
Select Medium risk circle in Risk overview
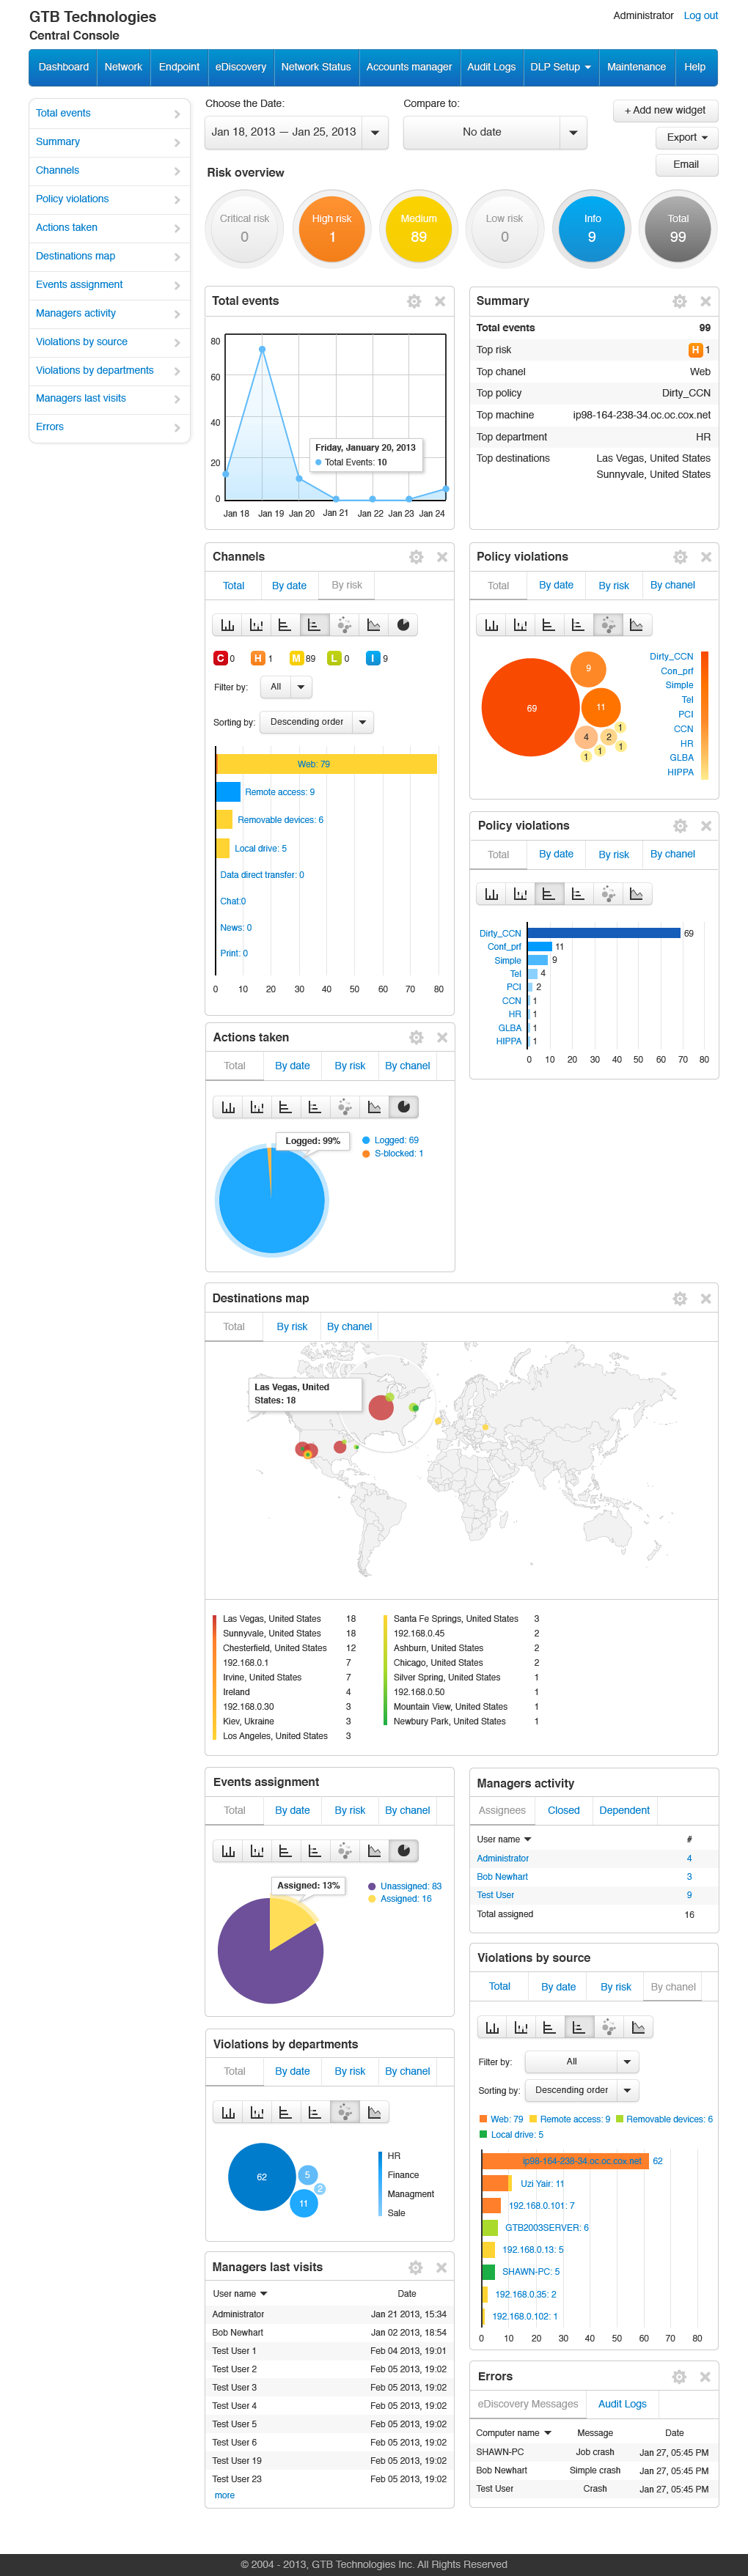tap(418, 228)
